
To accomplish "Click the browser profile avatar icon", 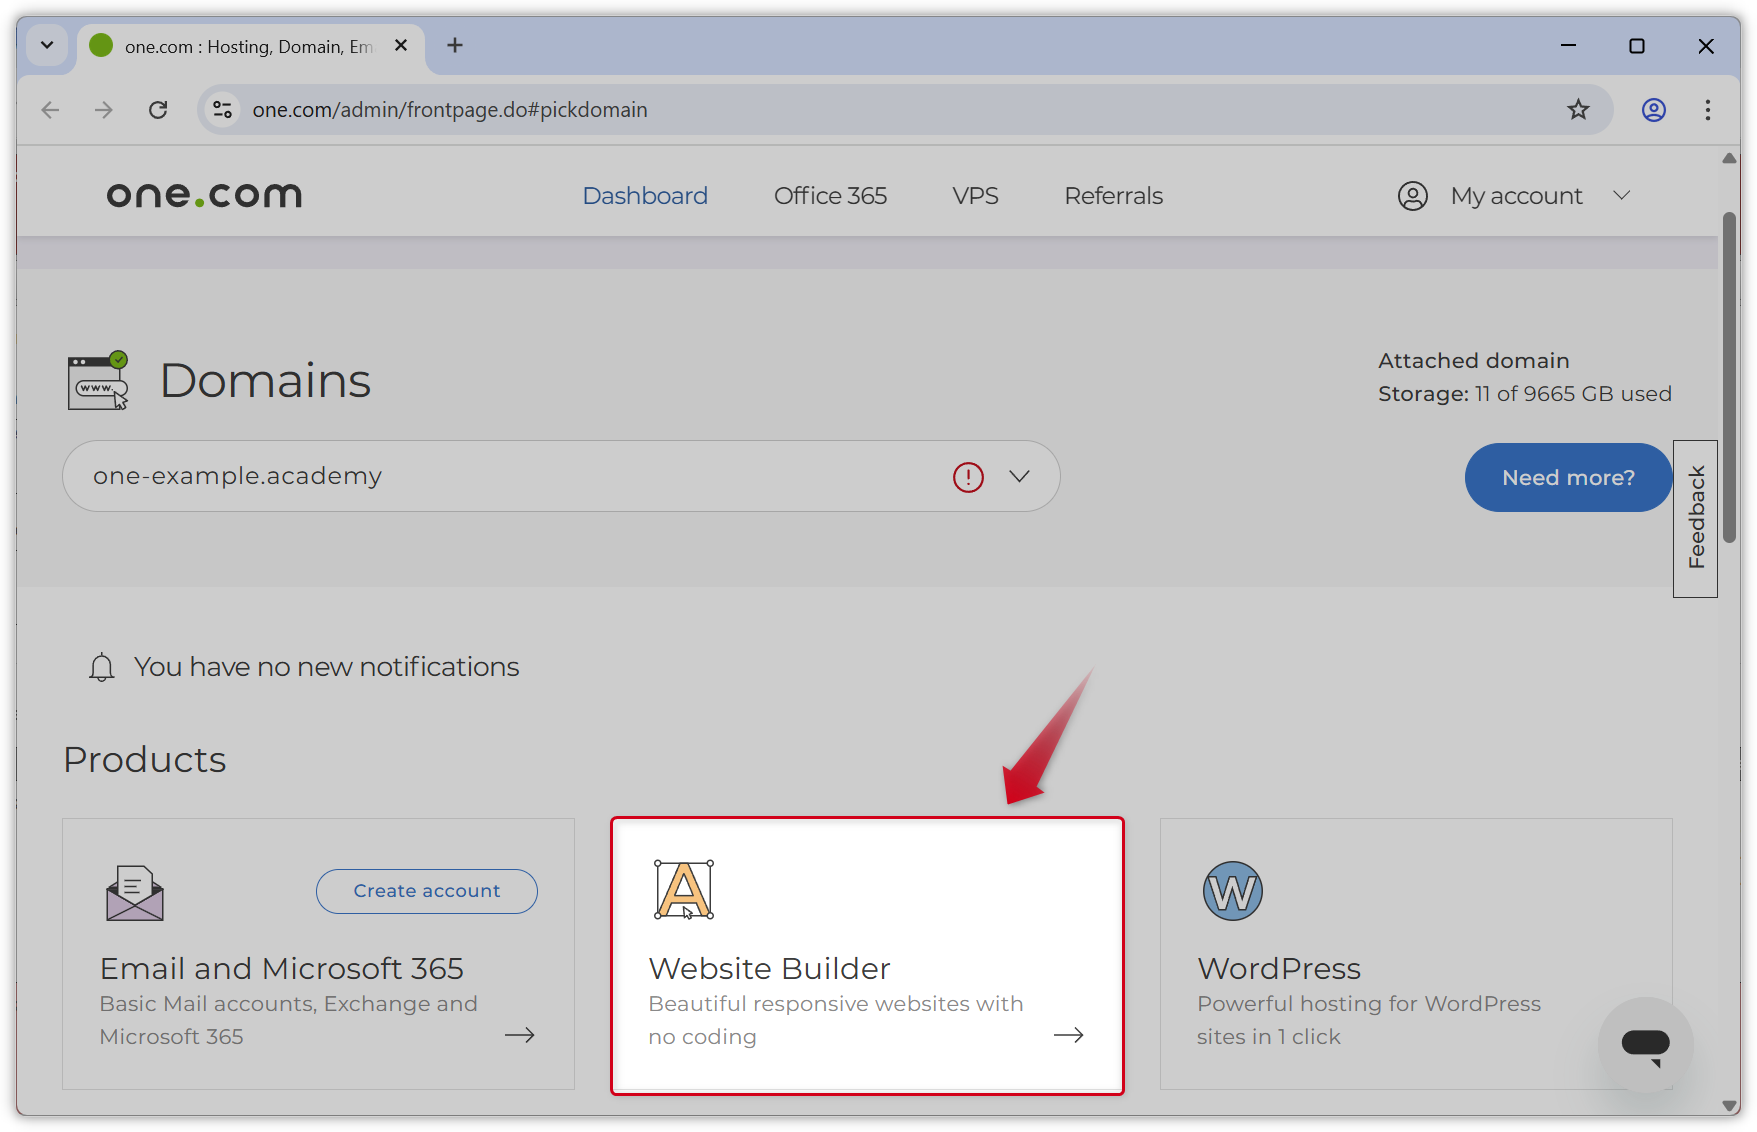I will point(1653,110).
